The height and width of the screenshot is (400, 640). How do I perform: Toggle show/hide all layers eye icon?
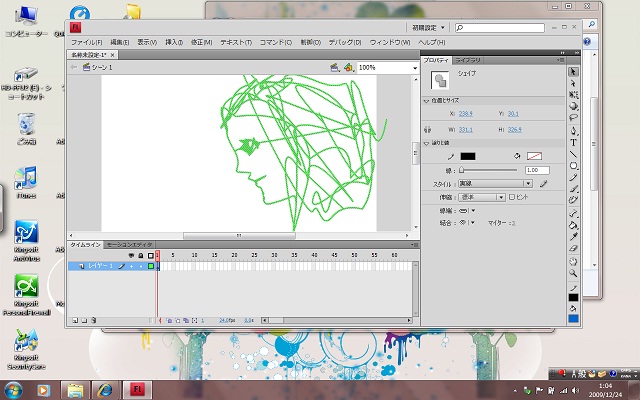130,256
